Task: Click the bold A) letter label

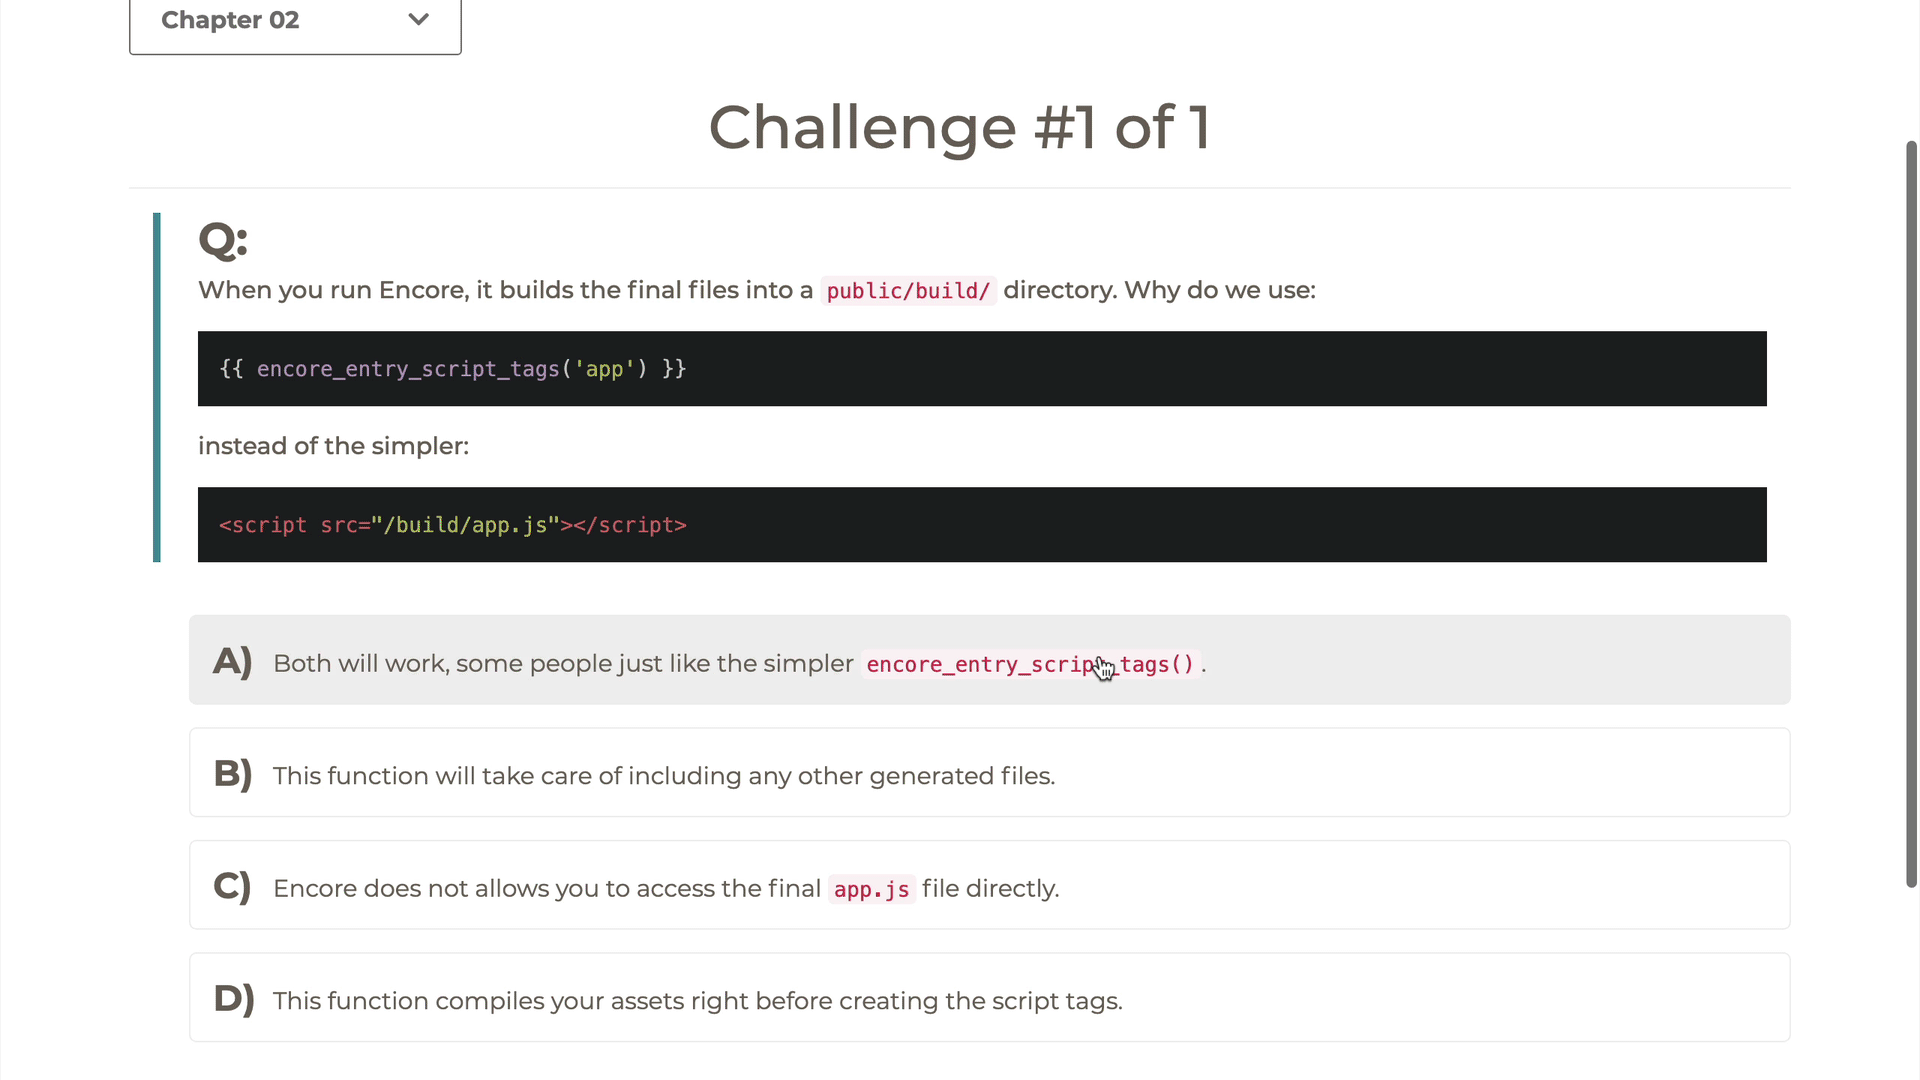Action: (x=232, y=662)
